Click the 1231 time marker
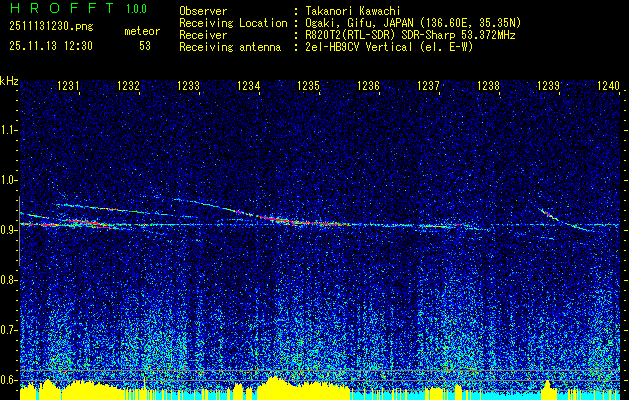The width and height of the screenshot is (629, 400). 68,85
